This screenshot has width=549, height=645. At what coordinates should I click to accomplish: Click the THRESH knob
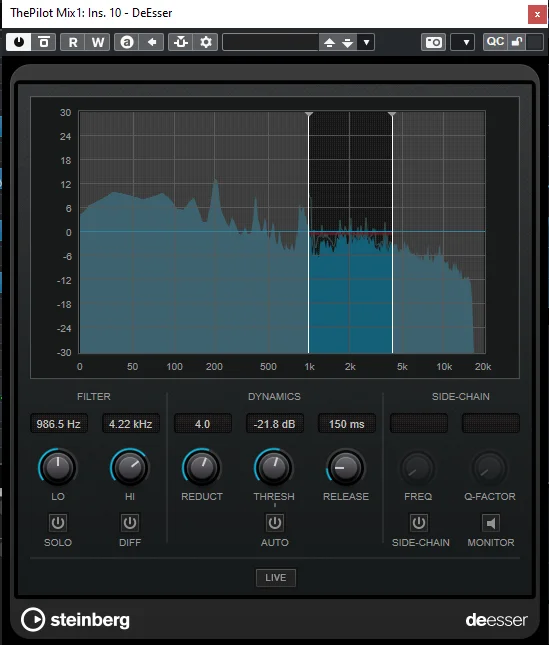274,468
